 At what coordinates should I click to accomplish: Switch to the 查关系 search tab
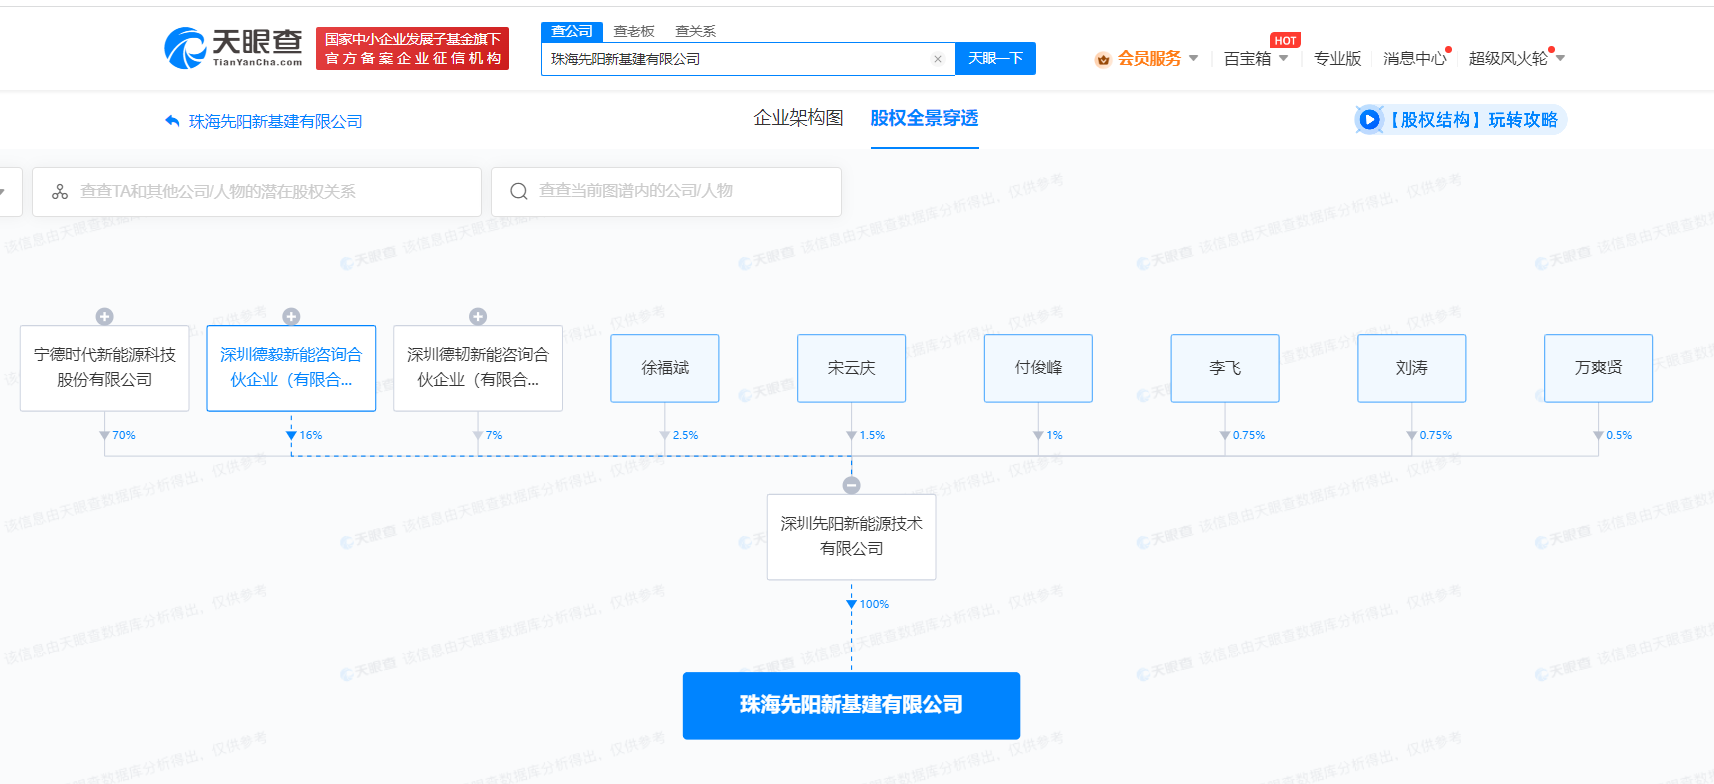pyautogui.click(x=696, y=31)
